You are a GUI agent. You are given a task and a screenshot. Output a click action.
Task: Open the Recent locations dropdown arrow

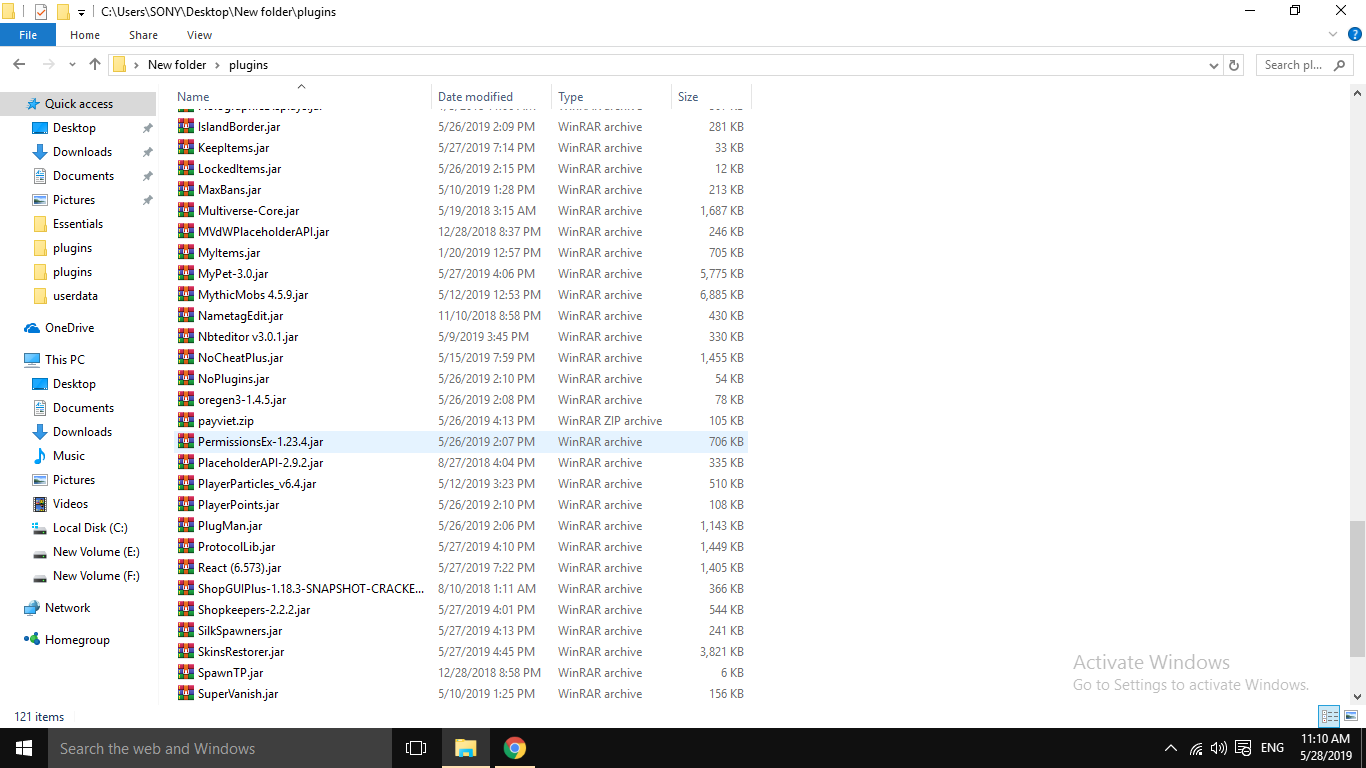coord(72,65)
